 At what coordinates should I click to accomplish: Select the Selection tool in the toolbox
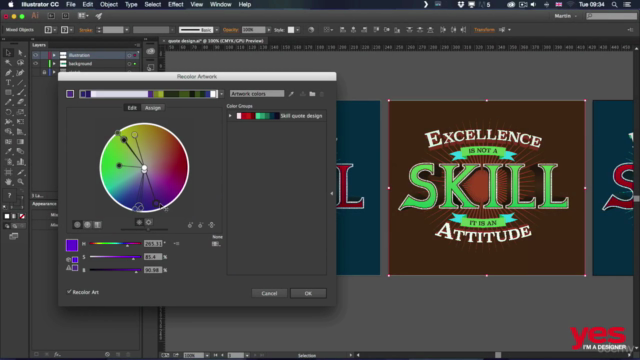[8, 53]
